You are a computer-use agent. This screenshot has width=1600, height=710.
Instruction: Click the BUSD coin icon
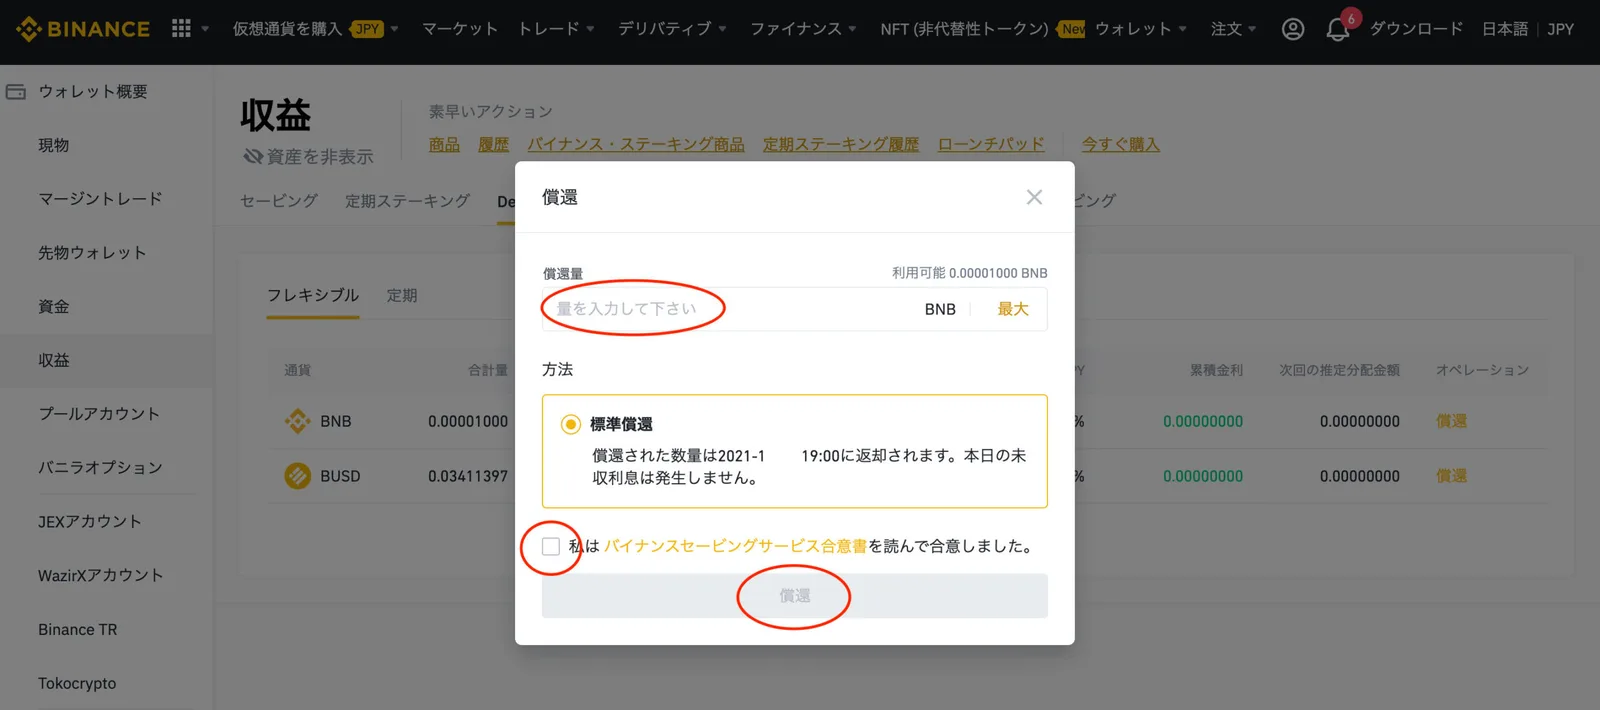(x=297, y=476)
